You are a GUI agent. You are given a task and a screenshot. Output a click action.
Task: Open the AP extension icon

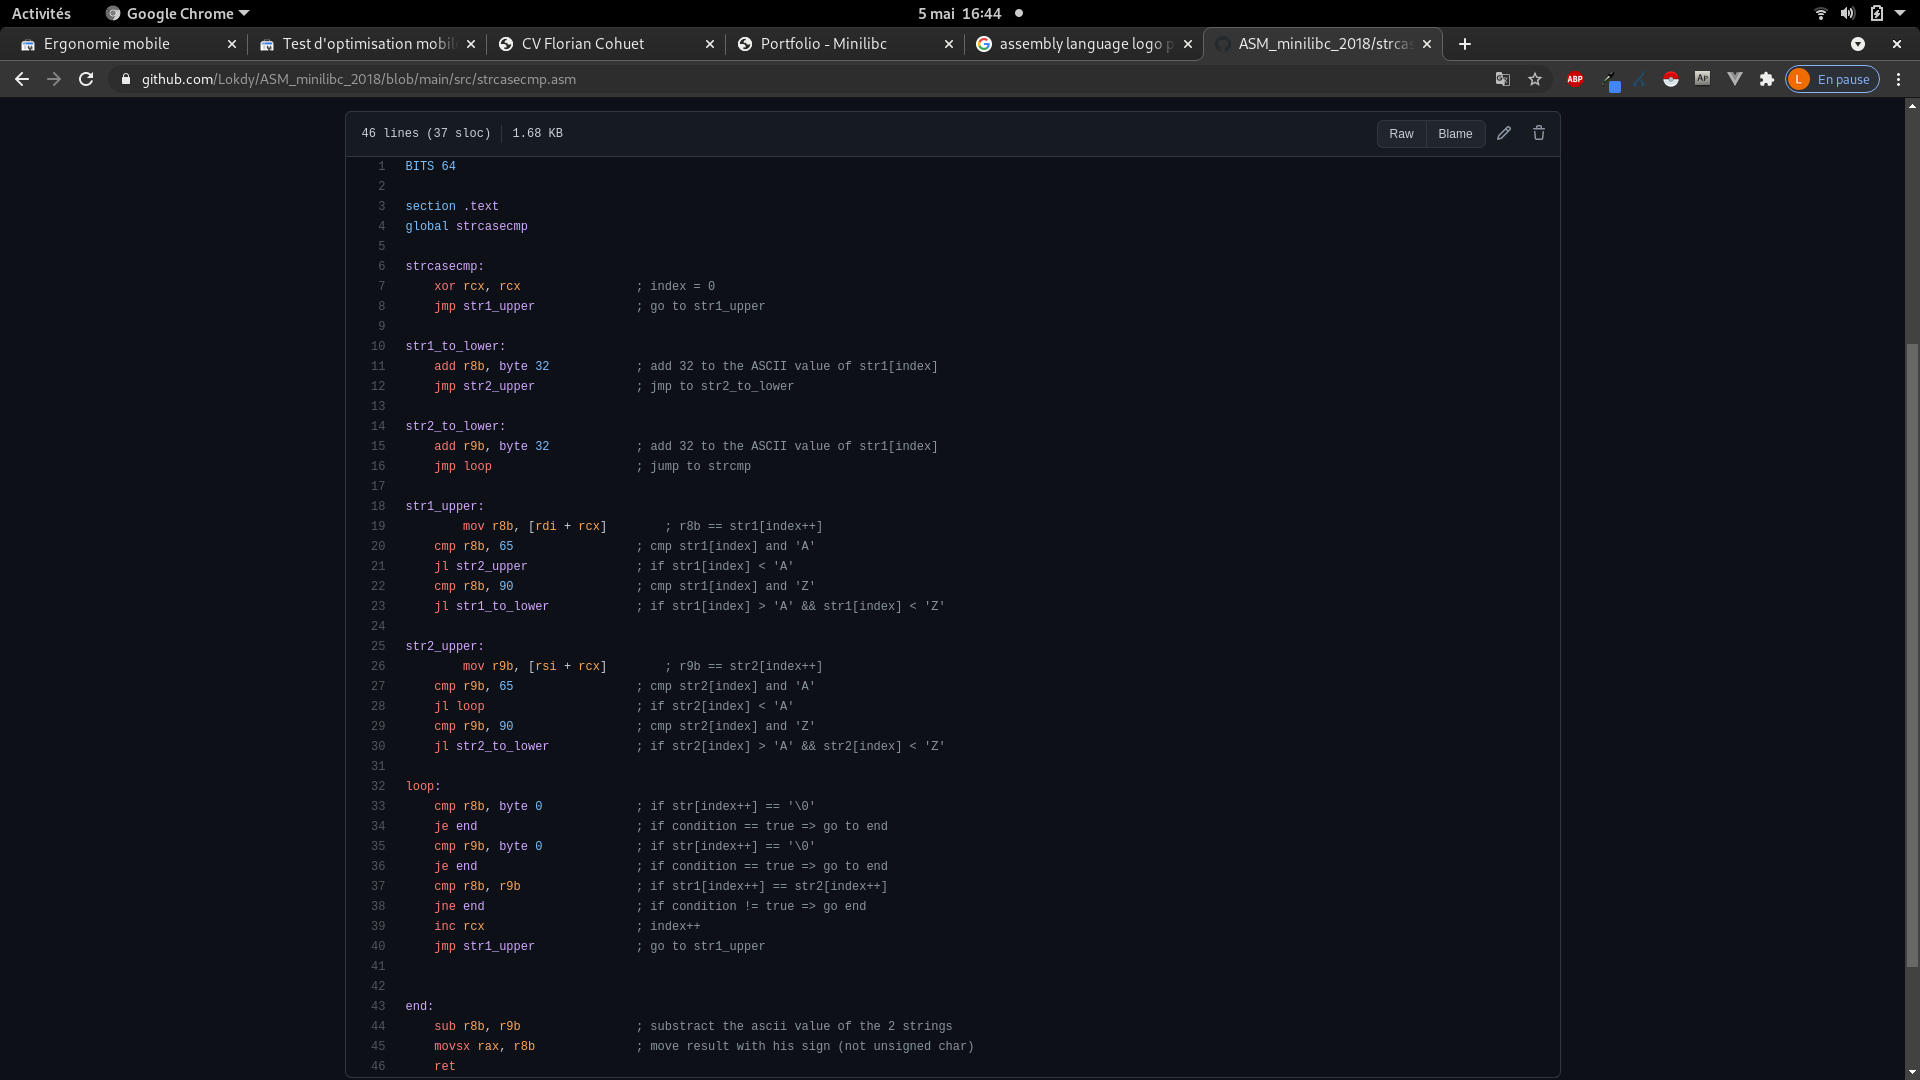coord(1702,78)
